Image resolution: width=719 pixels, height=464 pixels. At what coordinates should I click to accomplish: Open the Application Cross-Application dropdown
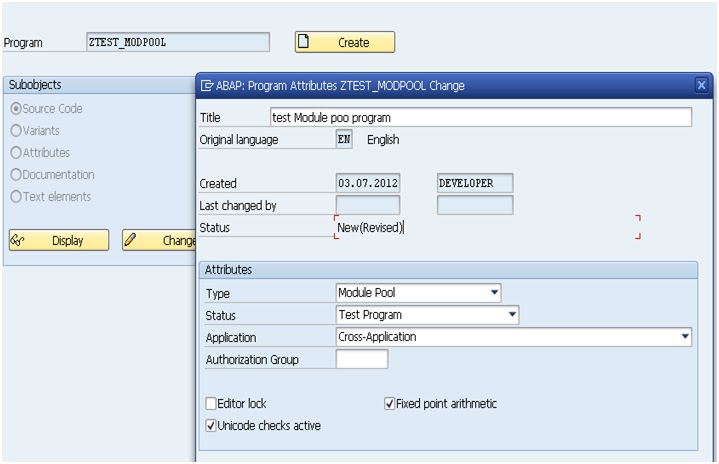(x=685, y=337)
